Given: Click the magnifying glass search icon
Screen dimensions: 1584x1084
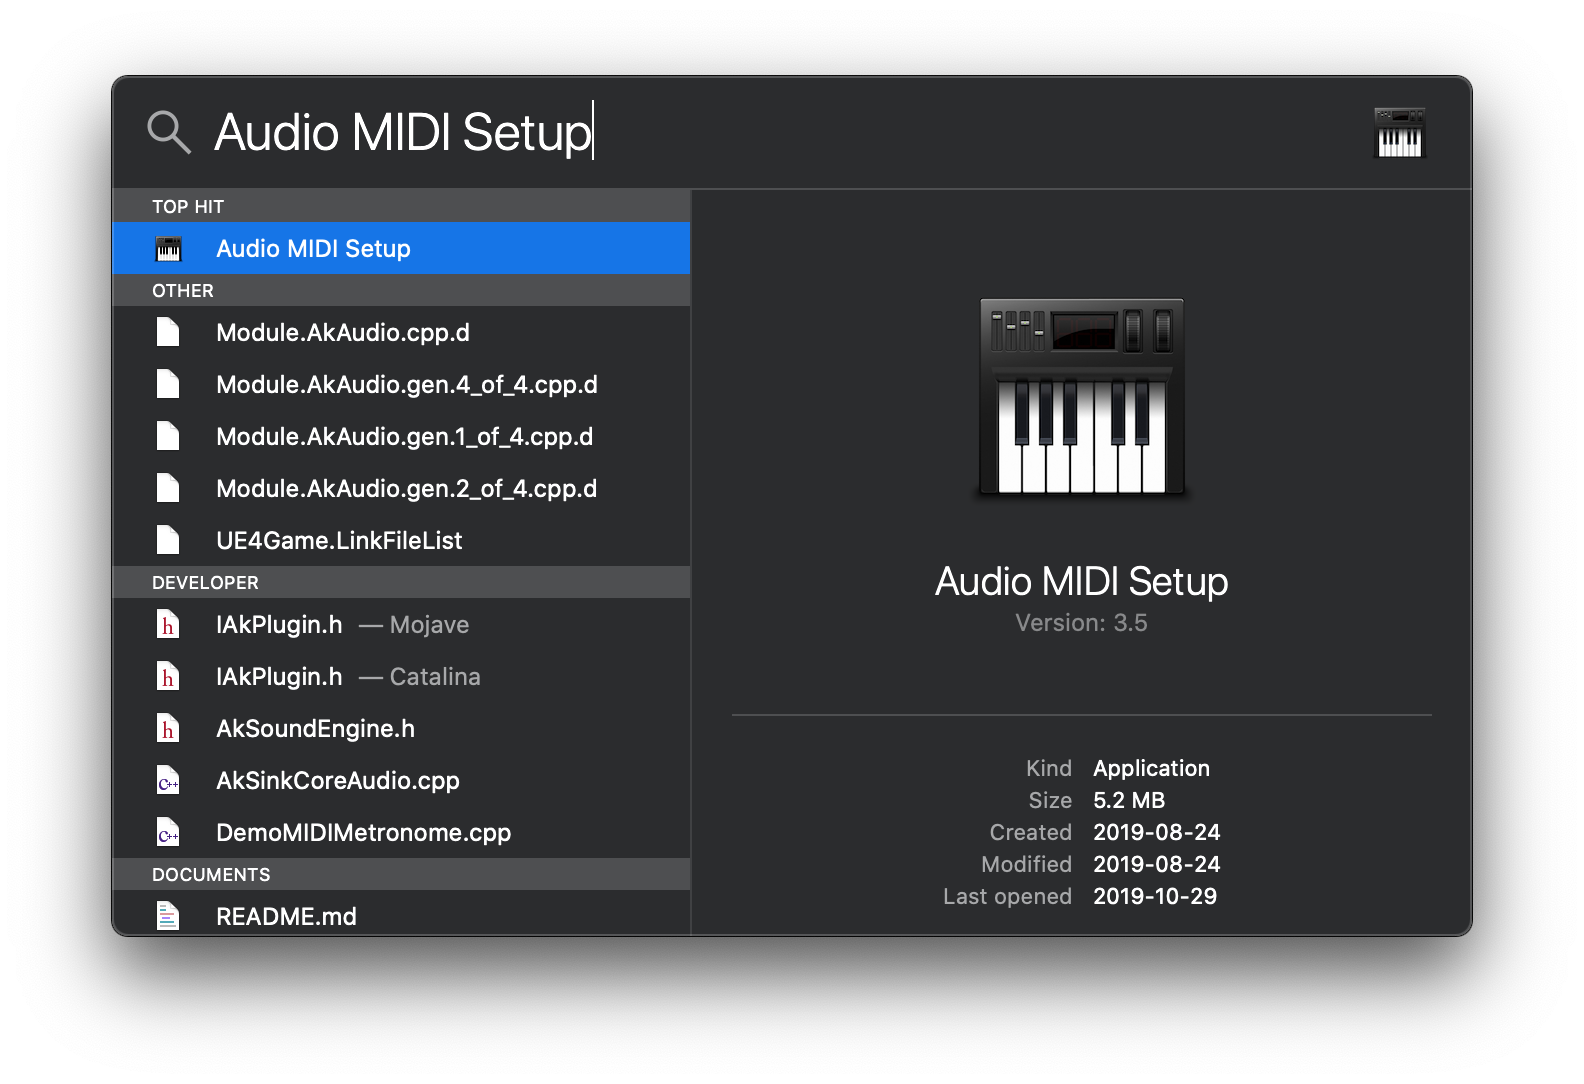Looking at the screenshot, I should [x=168, y=132].
